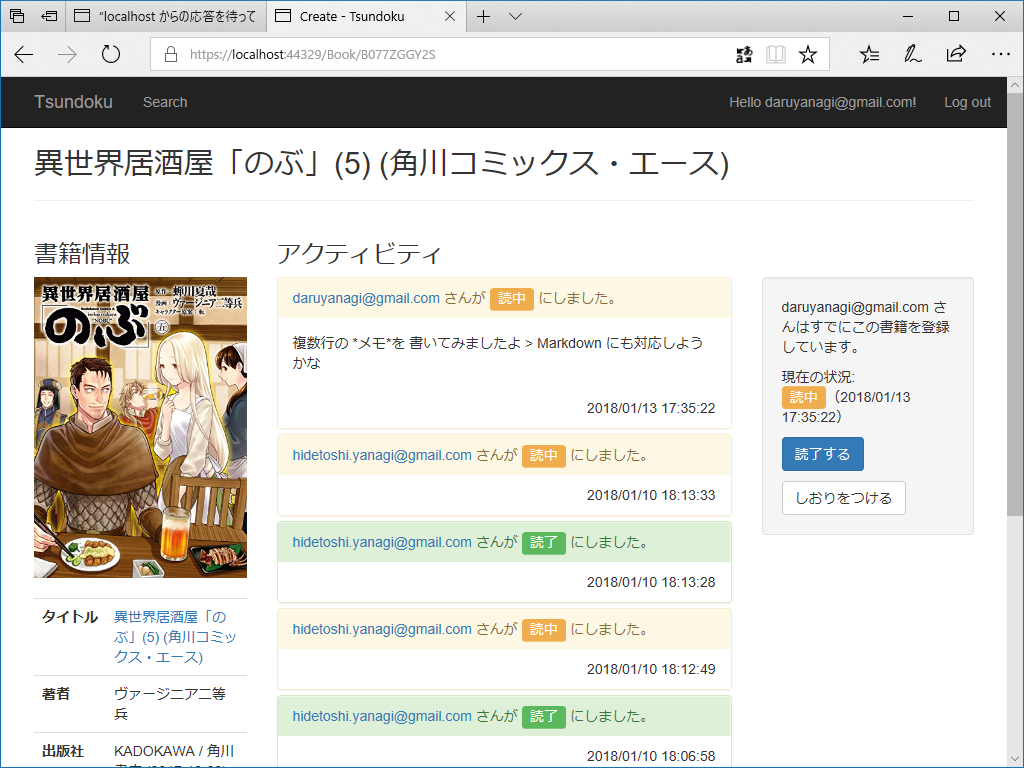Open the tab preview chevron
This screenshot has height=768, width=1024.
[x=515, y=16]
